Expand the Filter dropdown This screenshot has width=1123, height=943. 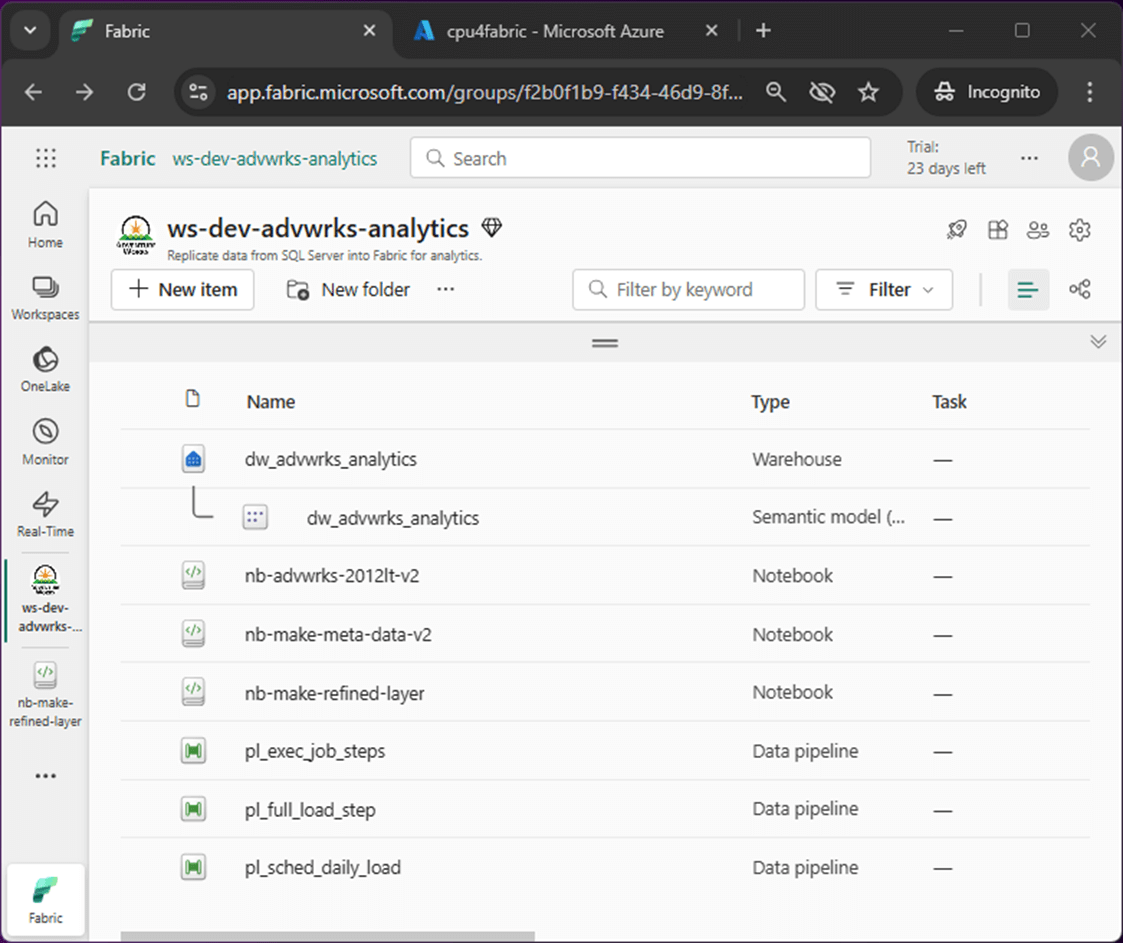point(884,290)
